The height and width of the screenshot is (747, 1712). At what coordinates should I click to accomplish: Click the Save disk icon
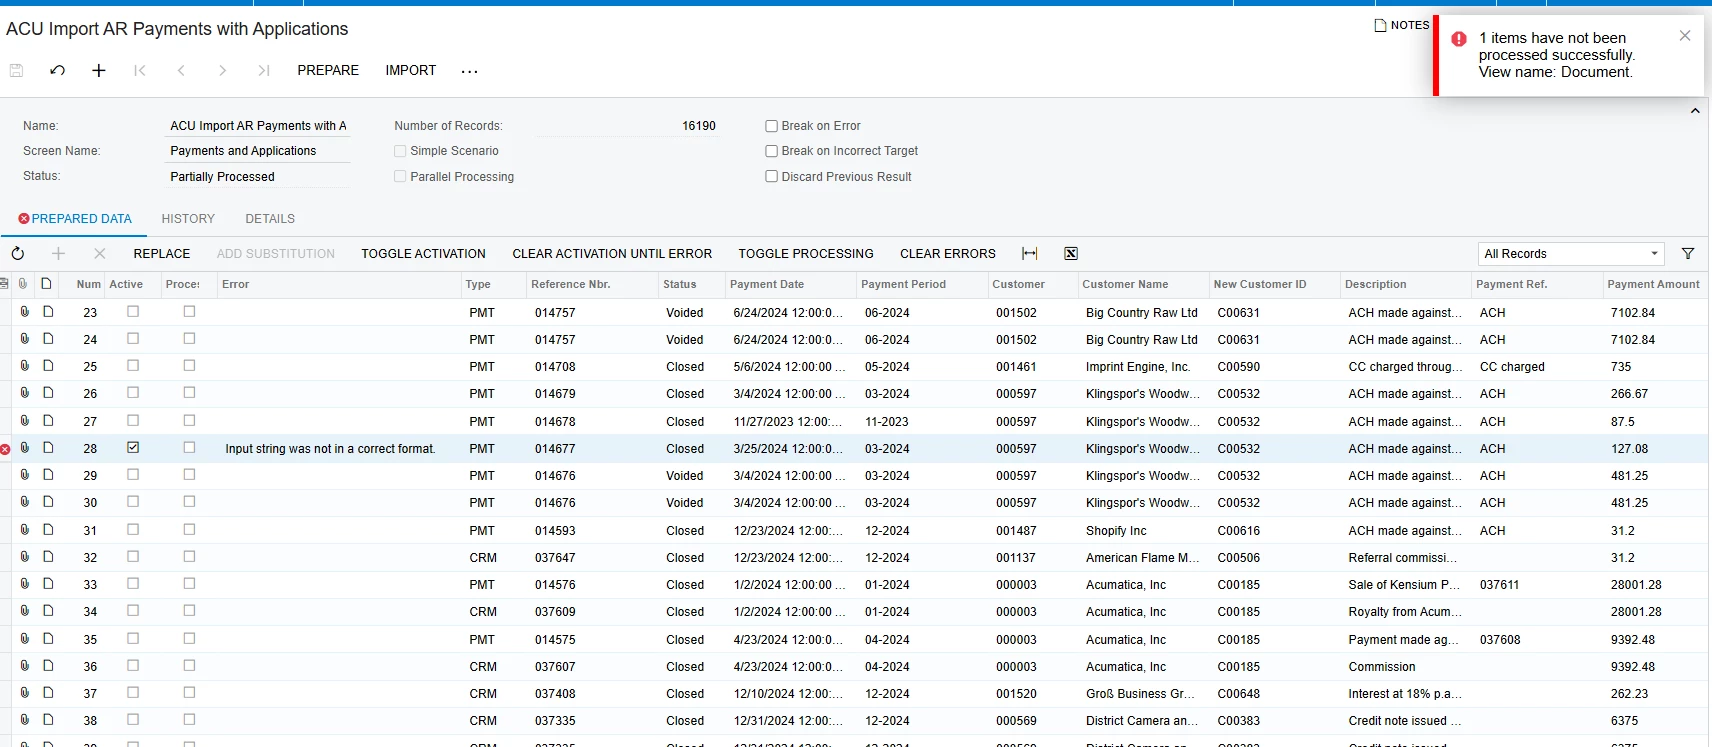[16, 70]
